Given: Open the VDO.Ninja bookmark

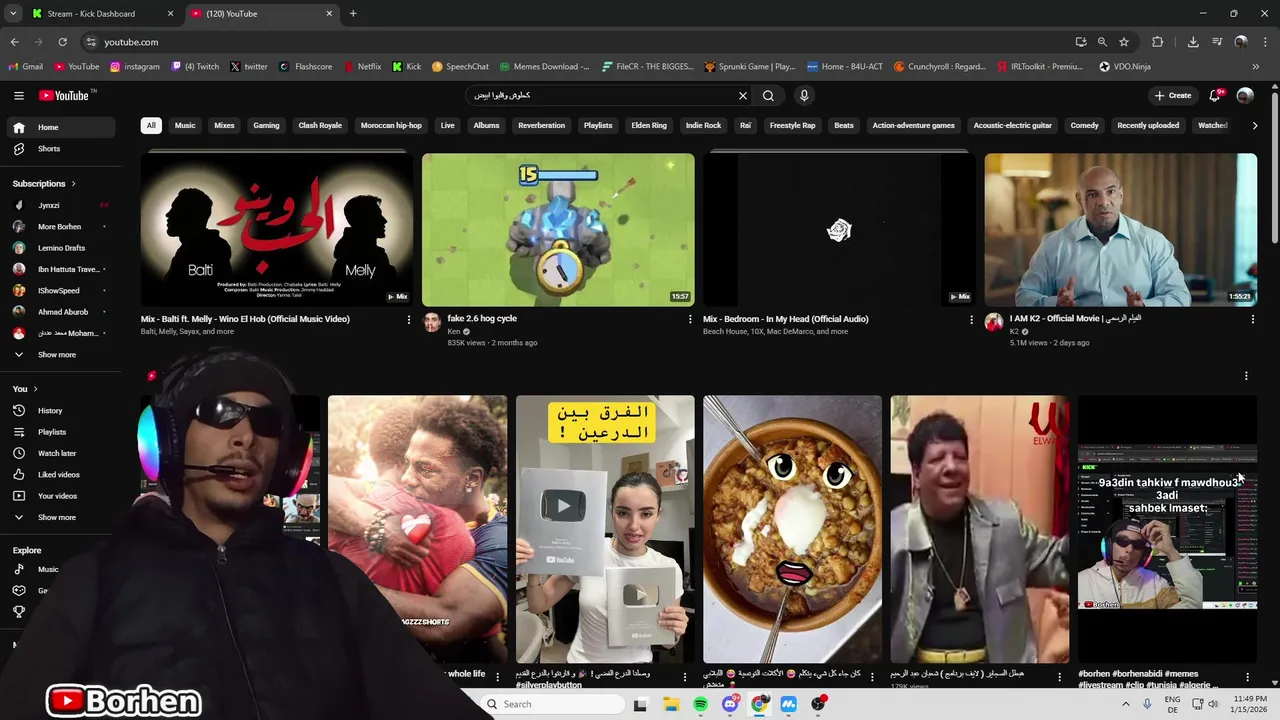Looking at the screenshot, I should click(1125, 67).
